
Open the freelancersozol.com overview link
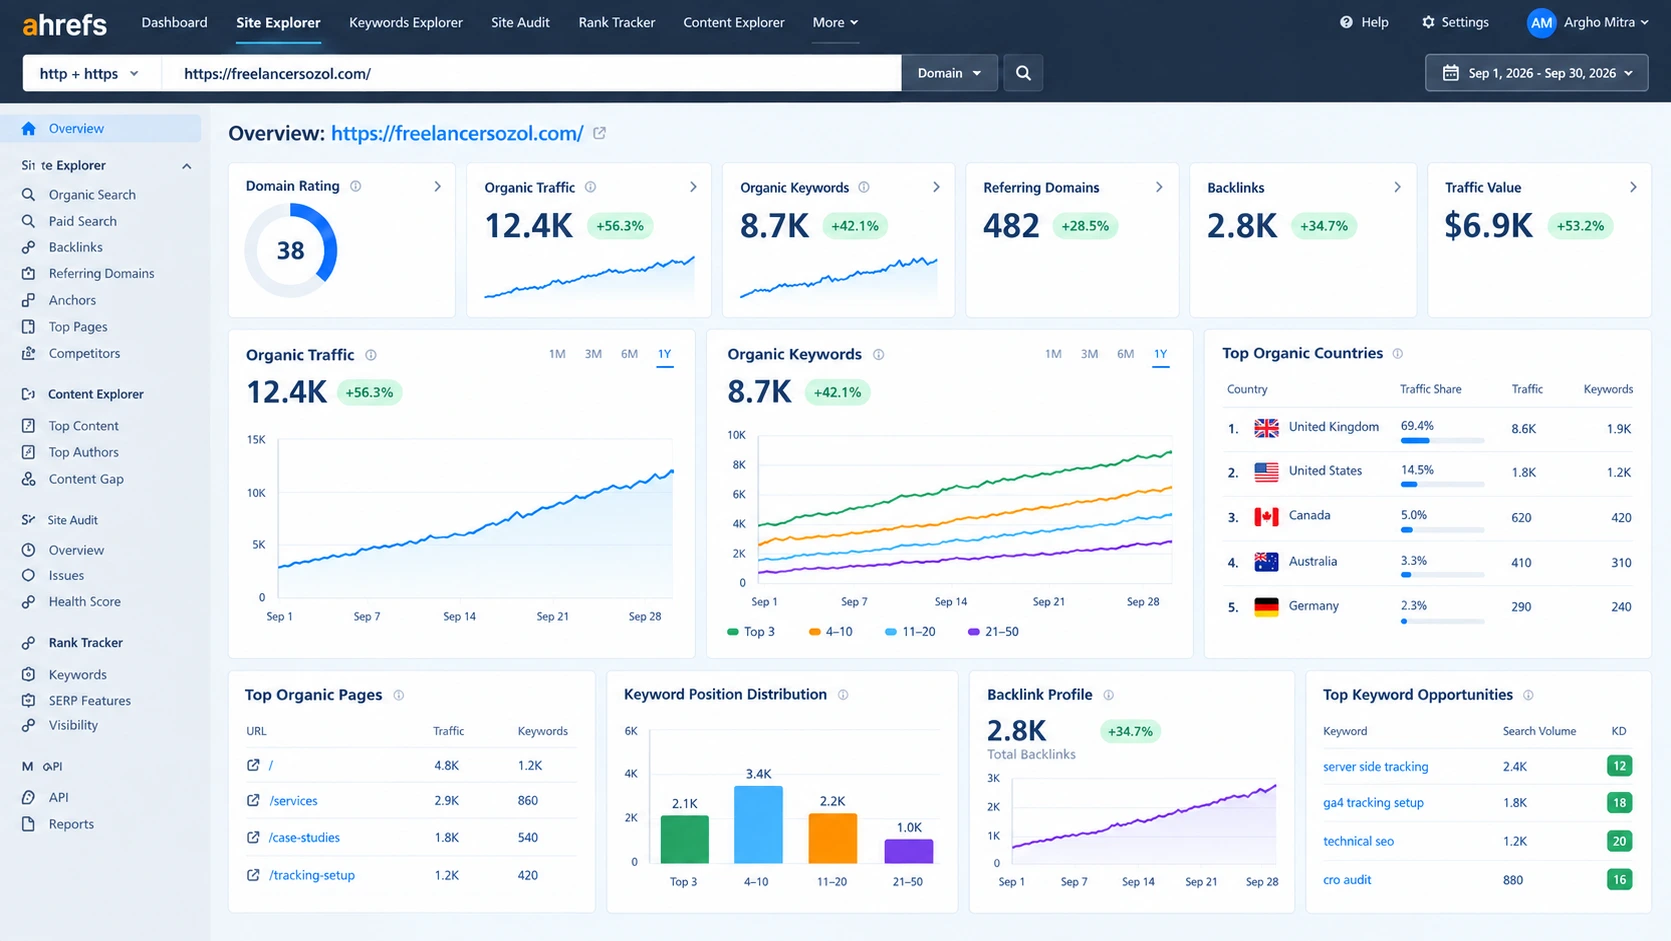[457, 133]
